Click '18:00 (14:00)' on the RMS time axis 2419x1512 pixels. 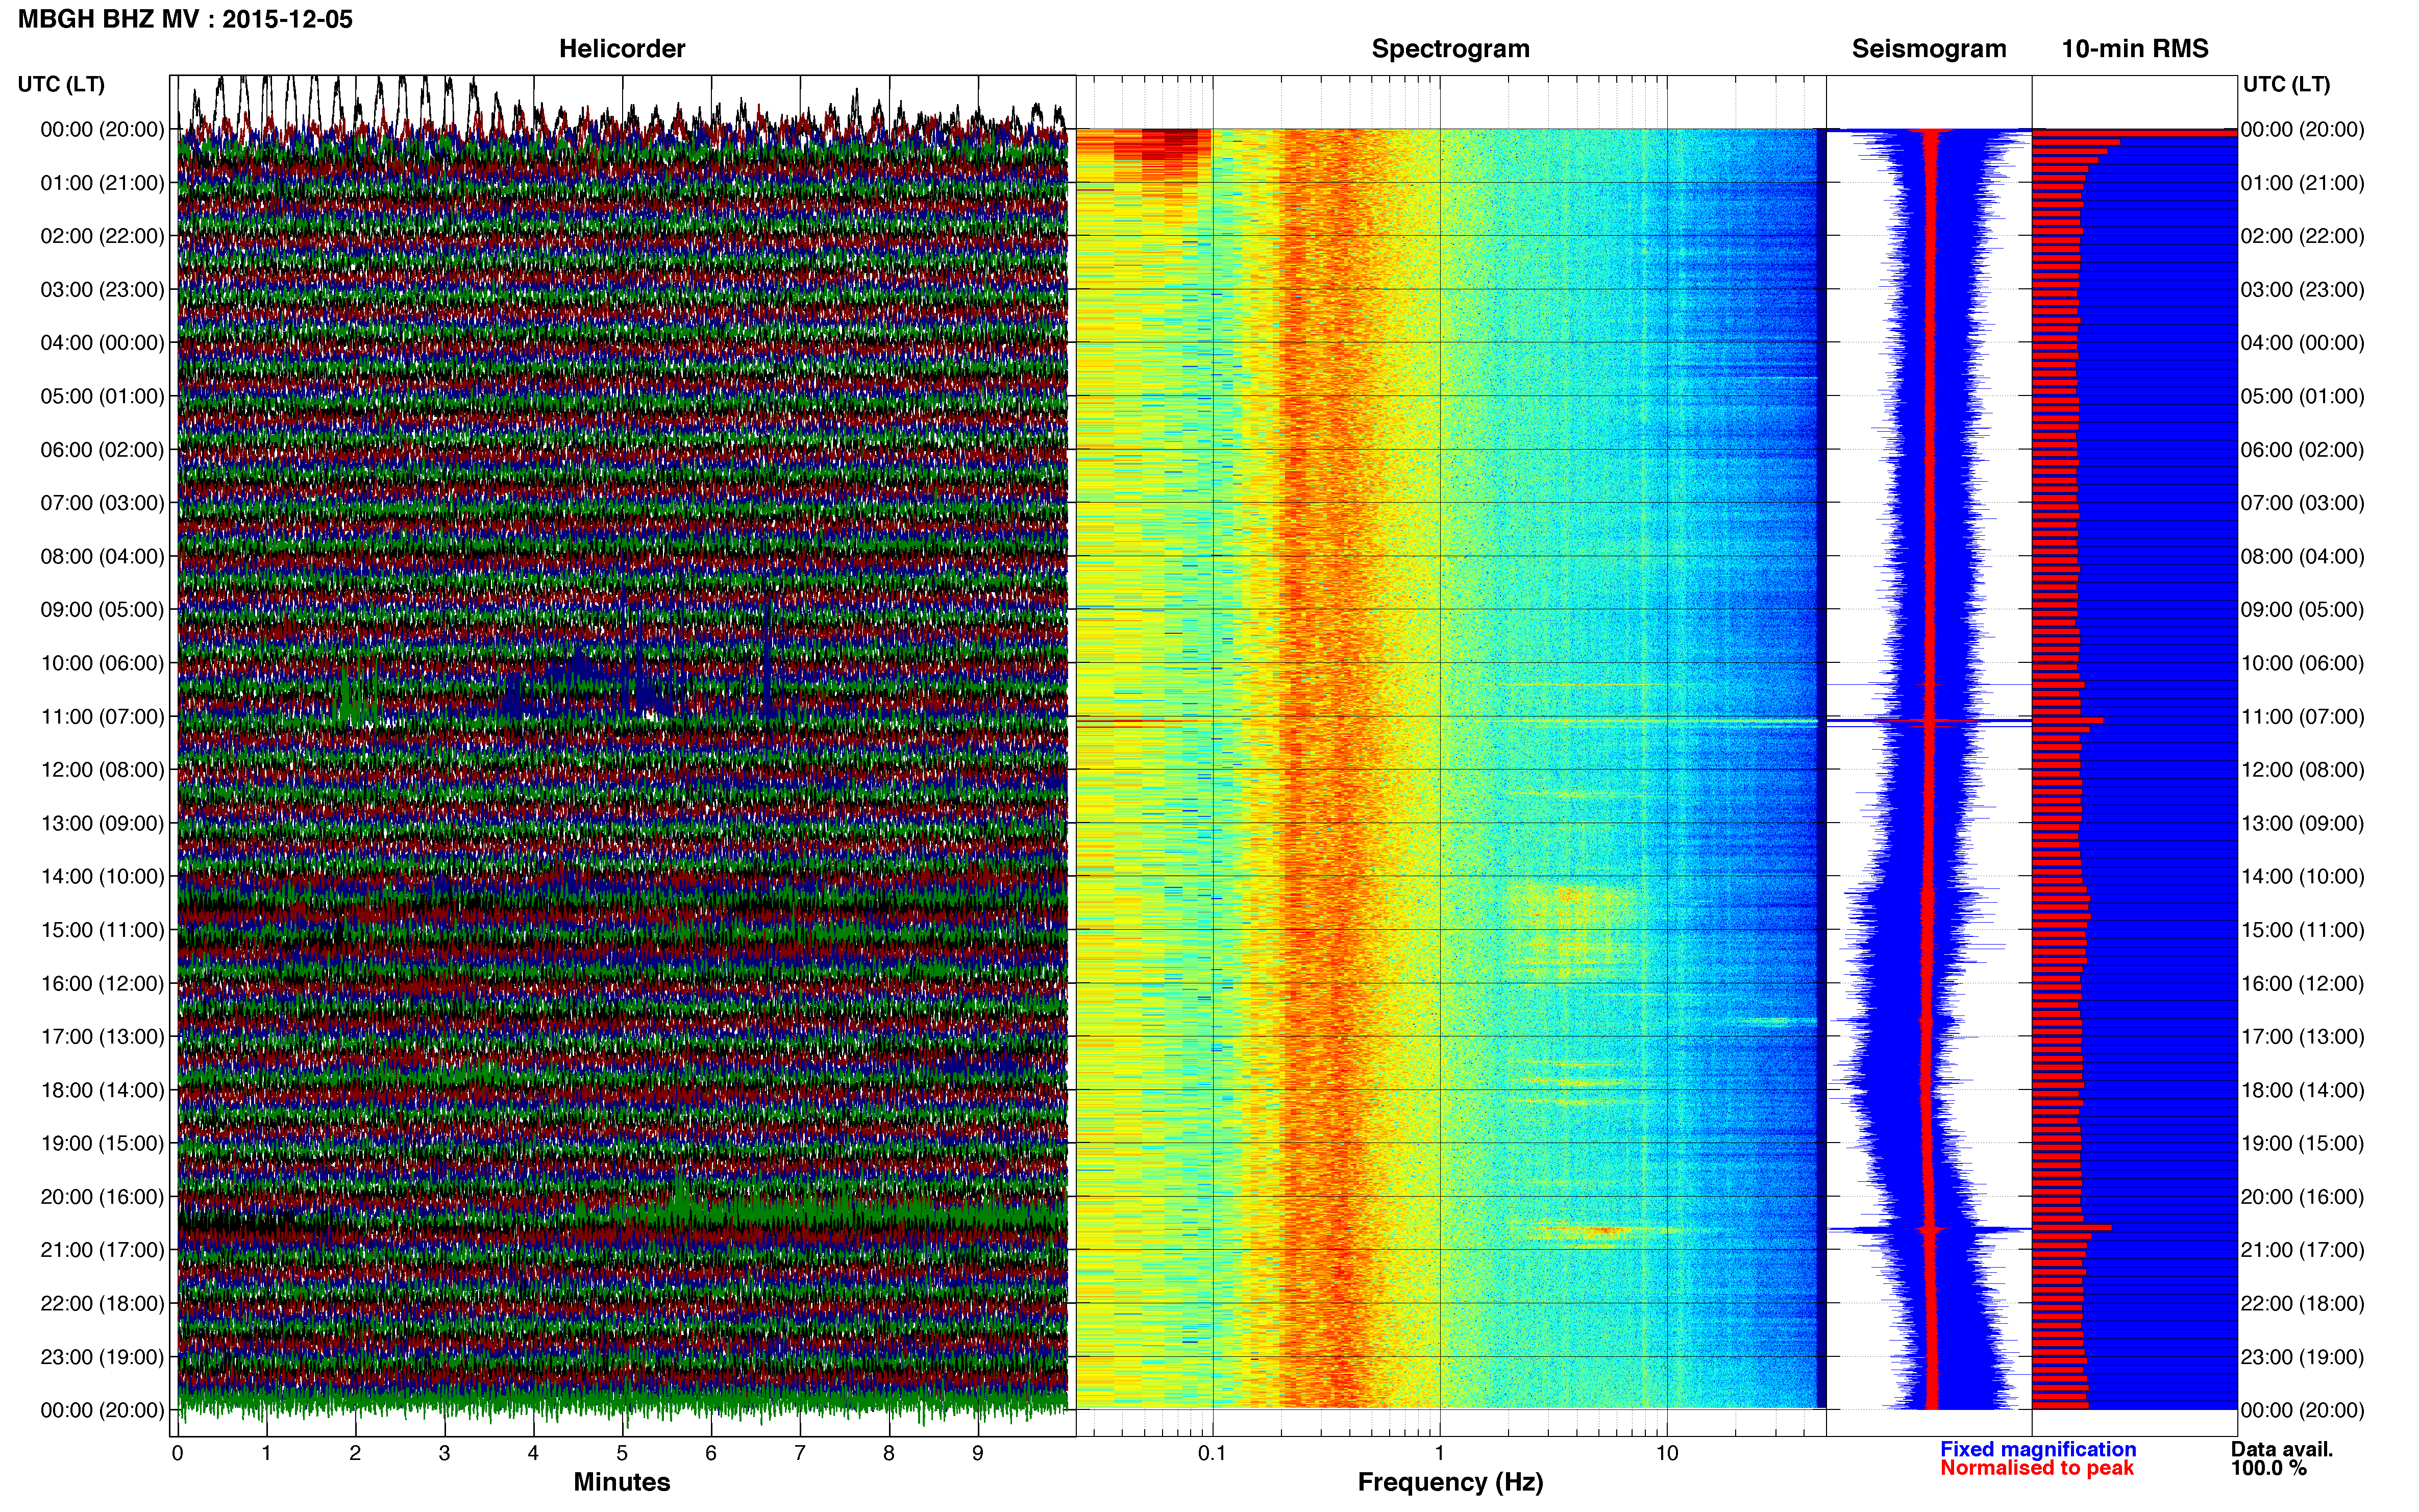pyautogui.click(x=2303, y=1090)
